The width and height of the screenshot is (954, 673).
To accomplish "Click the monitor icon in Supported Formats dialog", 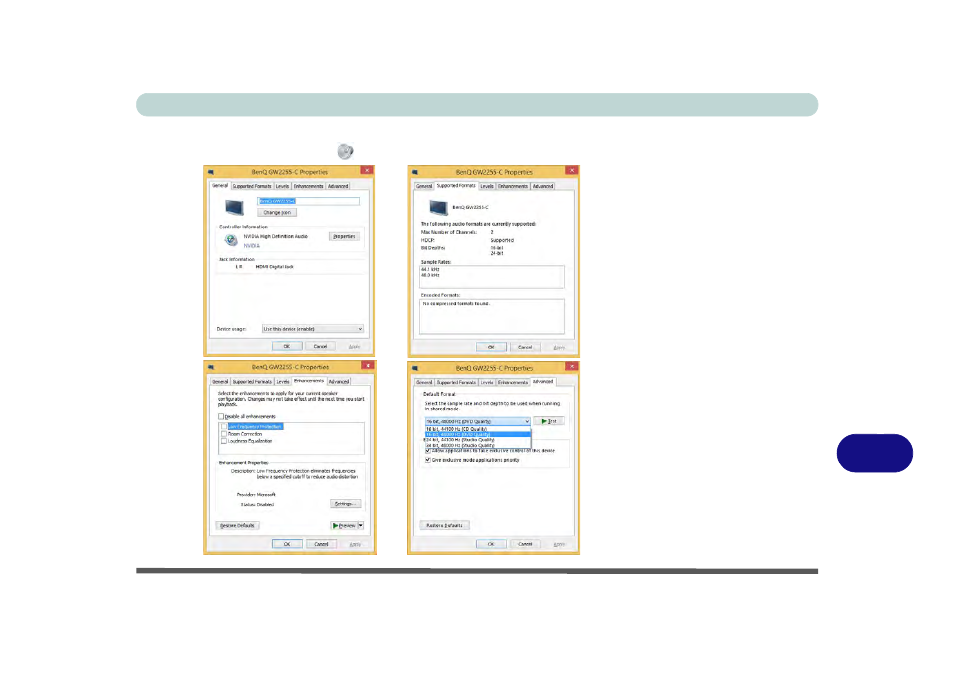I will tap(438, 207).
